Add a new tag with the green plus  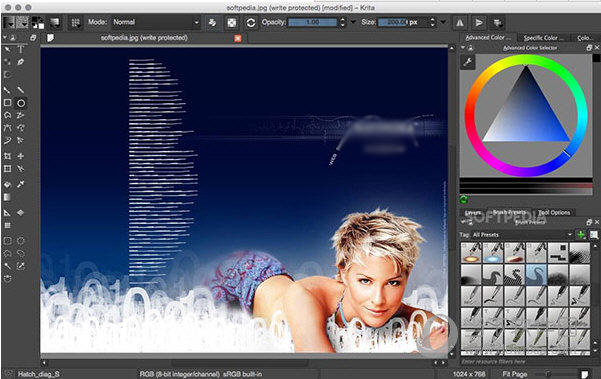pyautogui.click(x=581, y=235)
